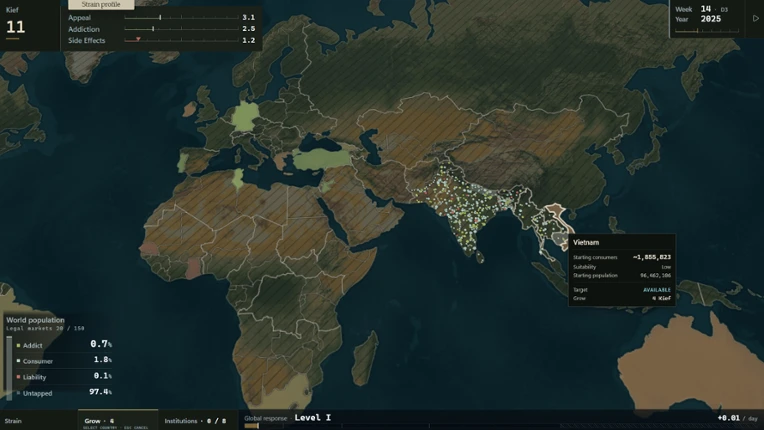Viewport: 764px width, 430px height.
Task: Open the Strain profile tab
Action: (x=101, y=4)
